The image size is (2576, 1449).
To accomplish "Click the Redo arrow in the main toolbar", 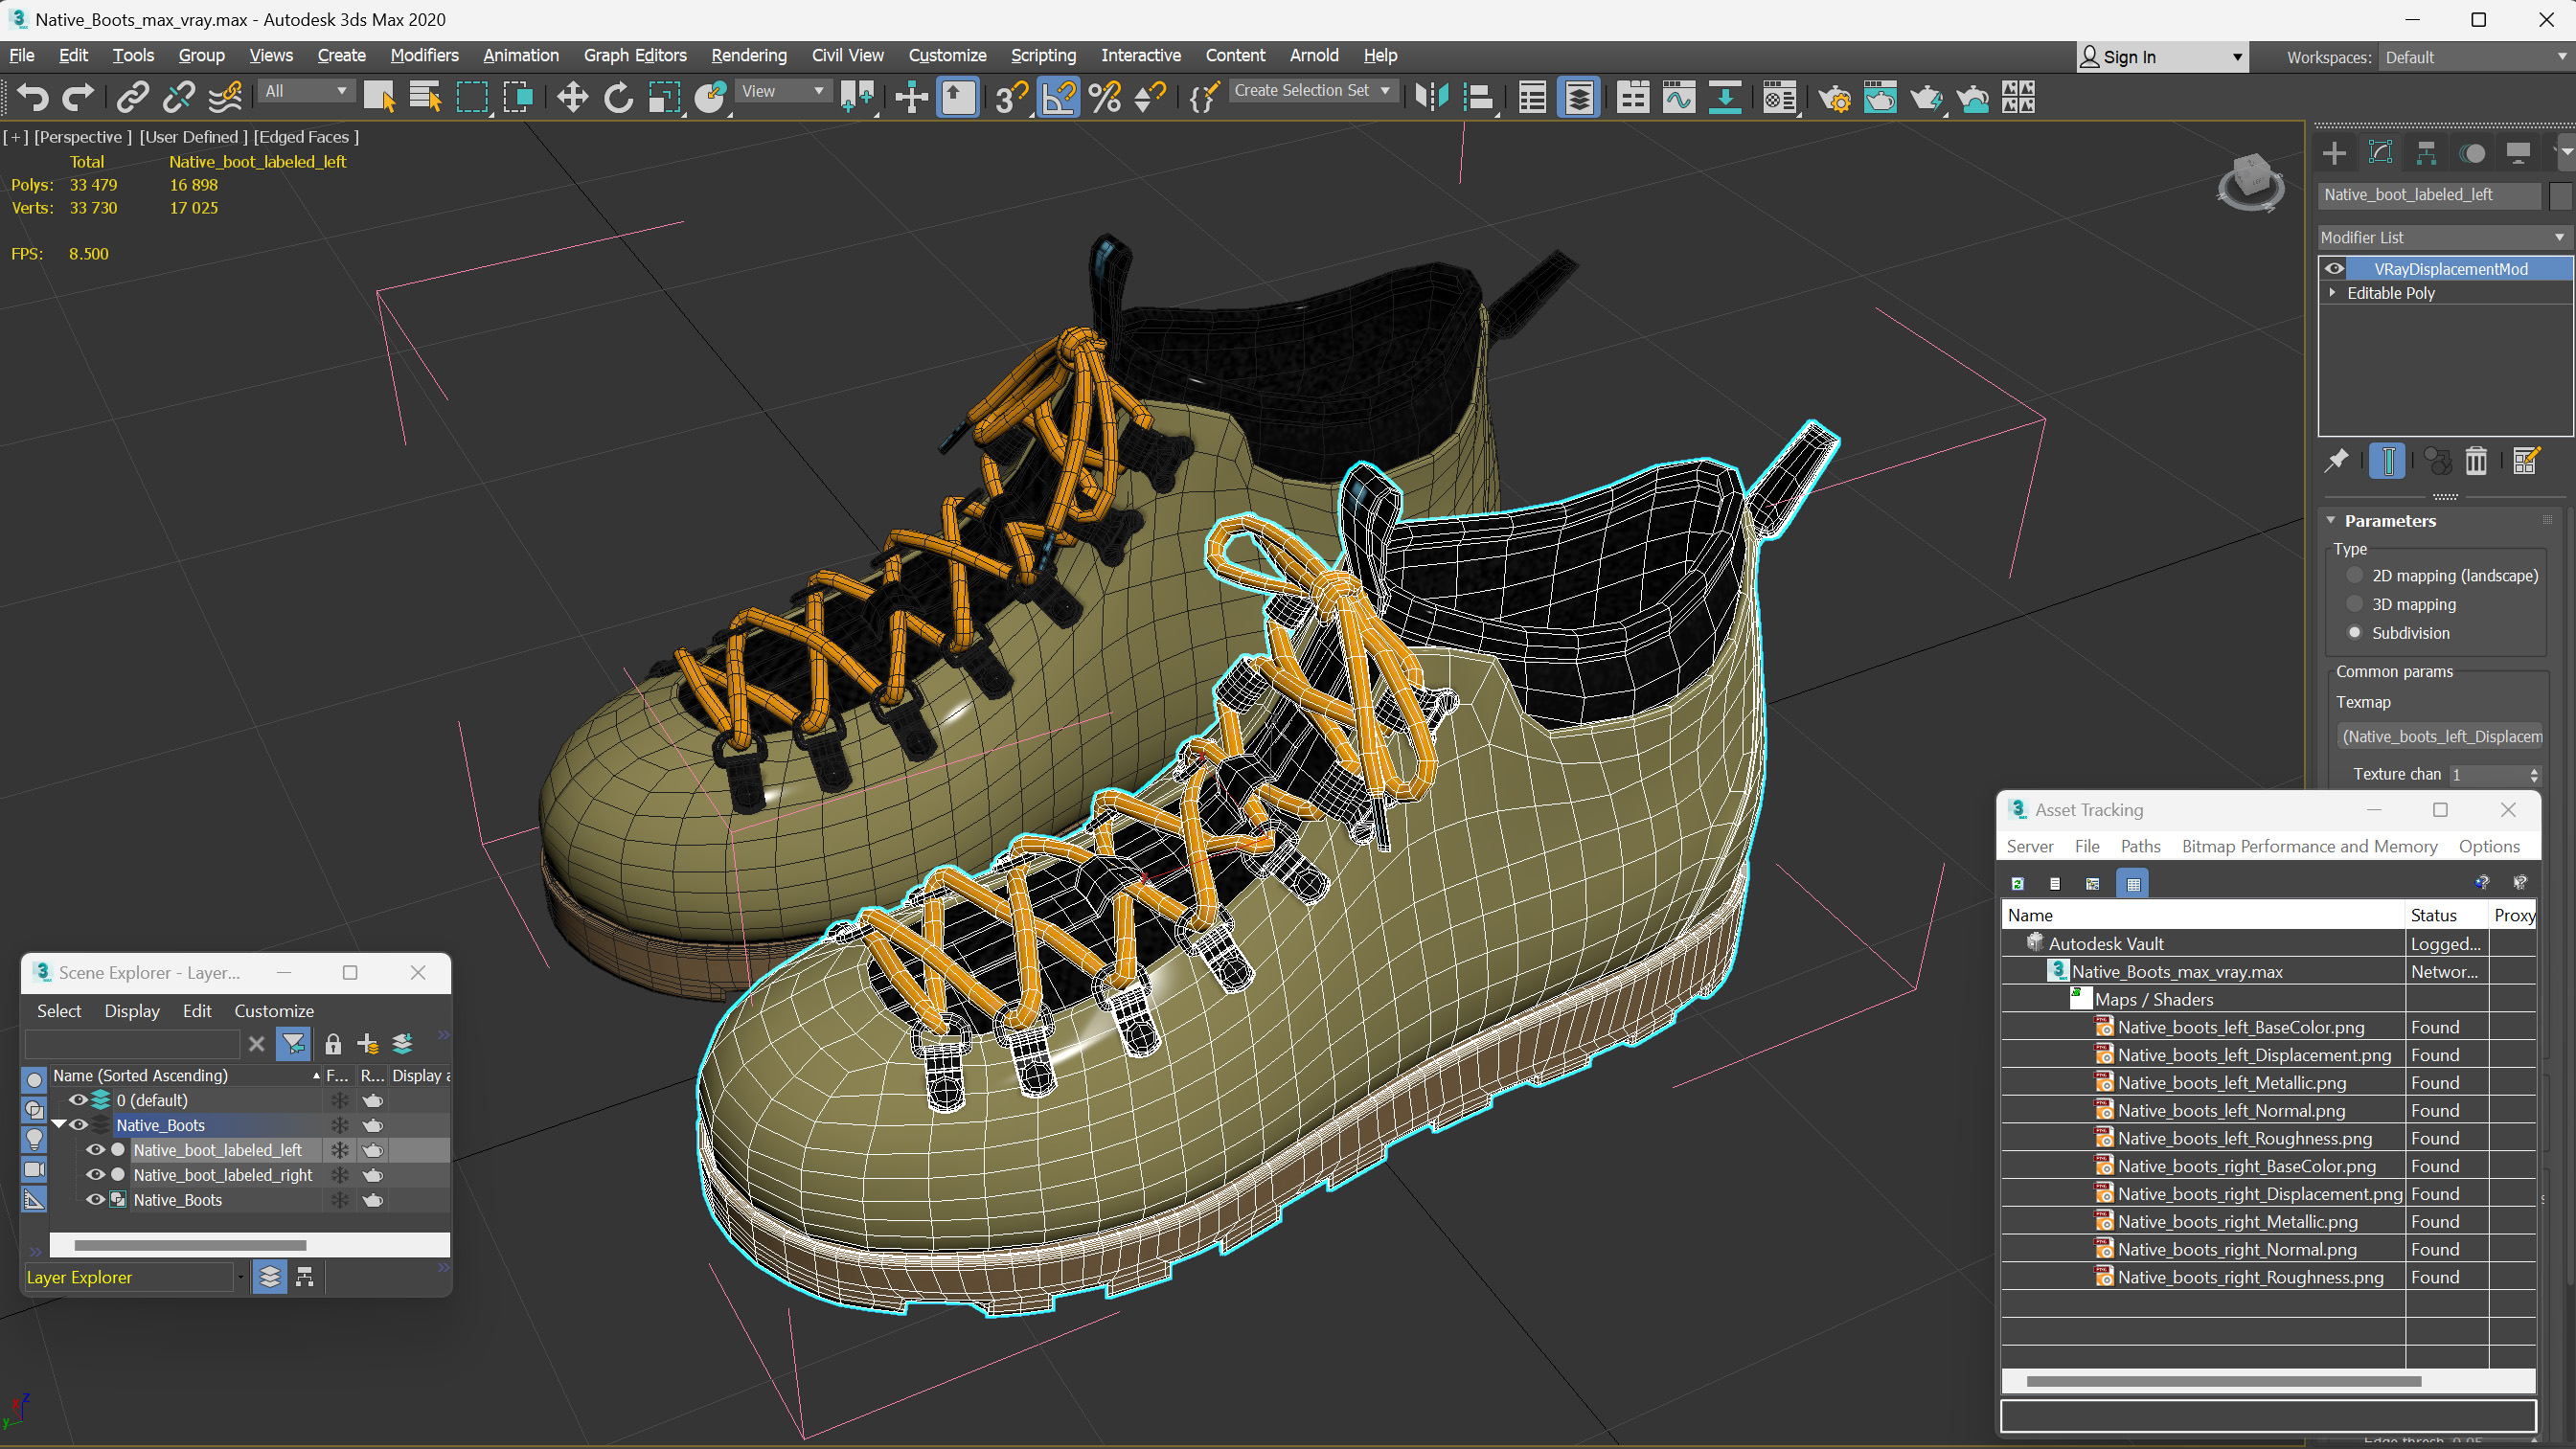I will 78,97.
